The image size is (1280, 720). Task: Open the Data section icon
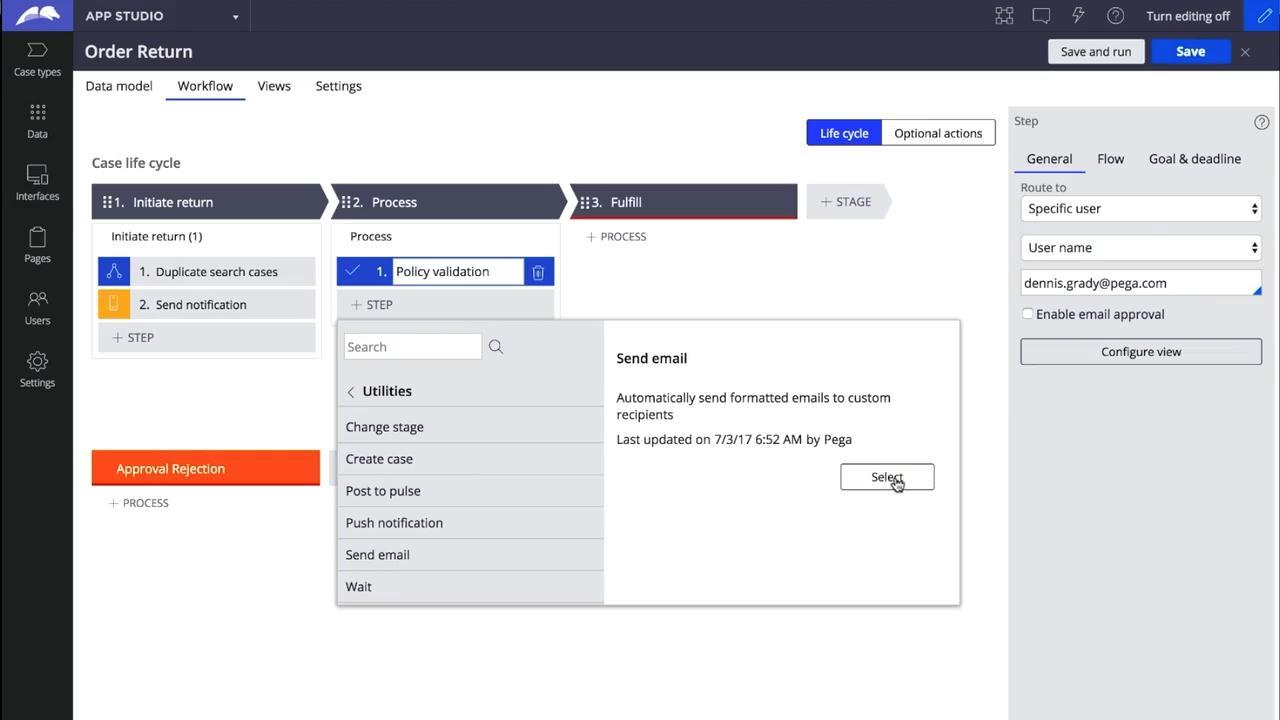tap(37, 121)
